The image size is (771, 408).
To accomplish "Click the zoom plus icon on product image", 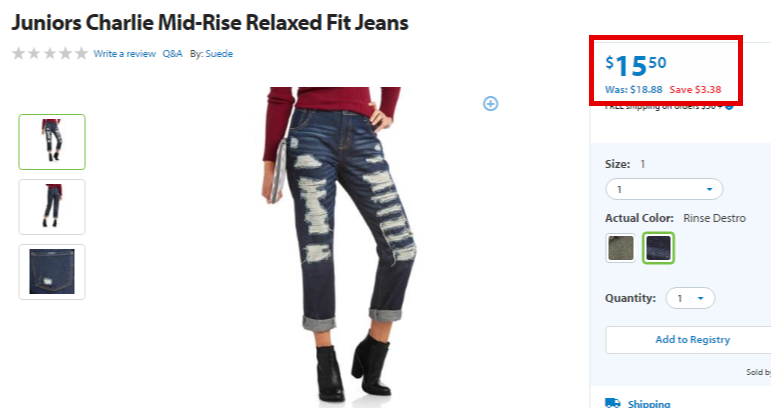I will pyautogui.click(x=490, y=104).
